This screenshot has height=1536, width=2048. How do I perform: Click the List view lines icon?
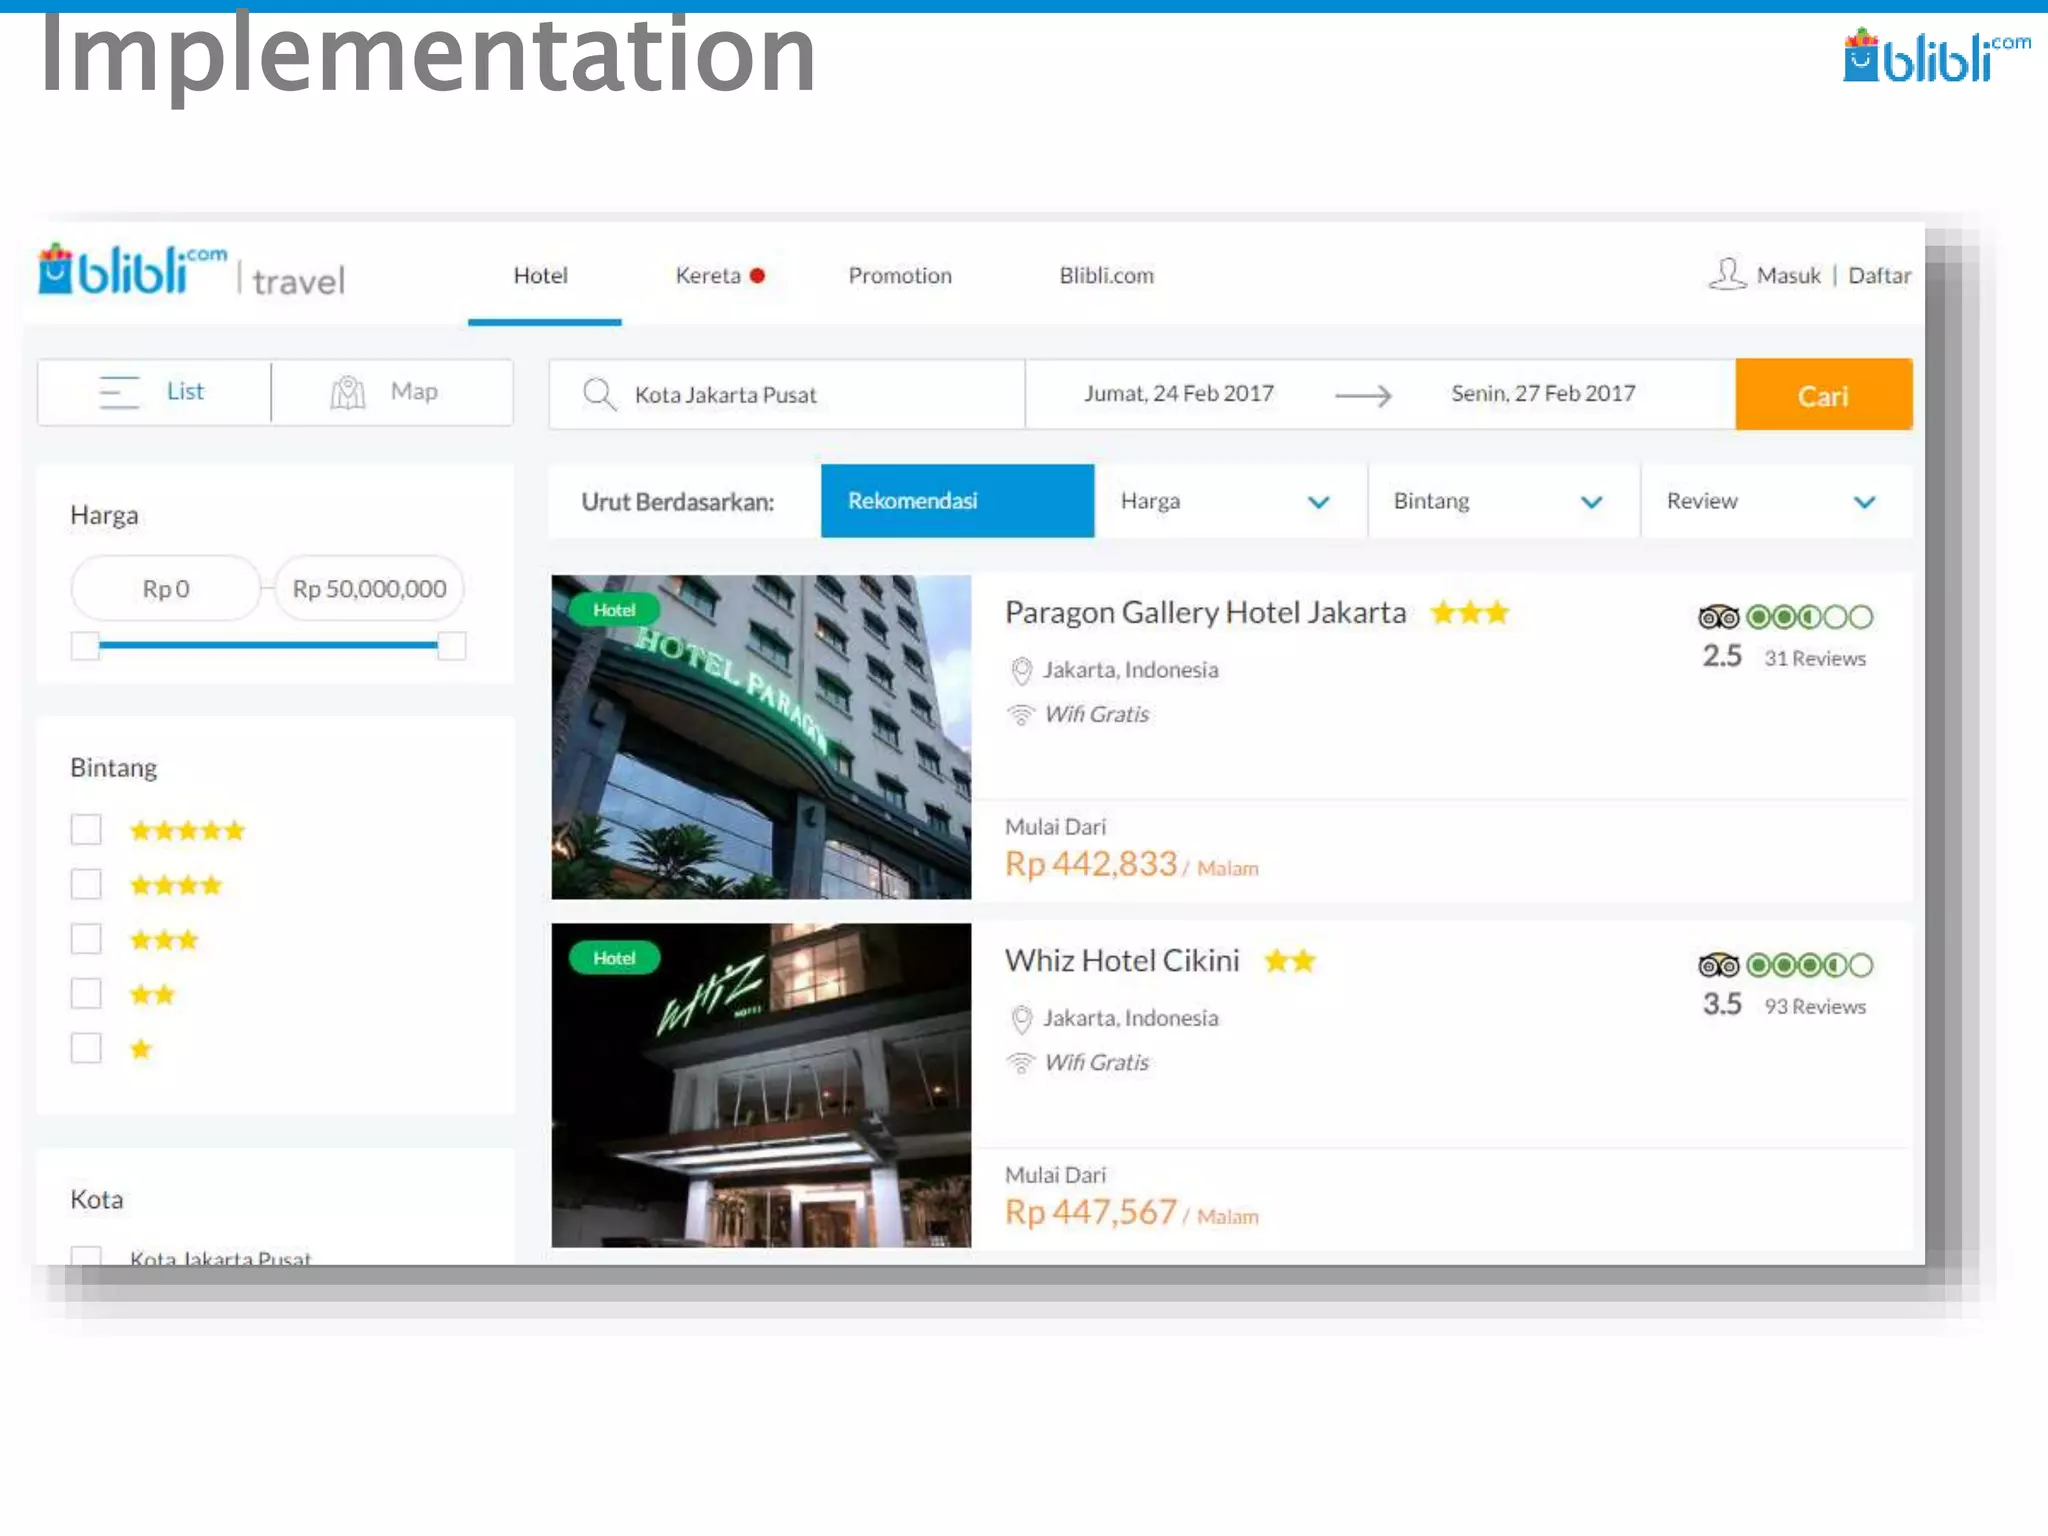pyautogui.click(x=120, y=392)
